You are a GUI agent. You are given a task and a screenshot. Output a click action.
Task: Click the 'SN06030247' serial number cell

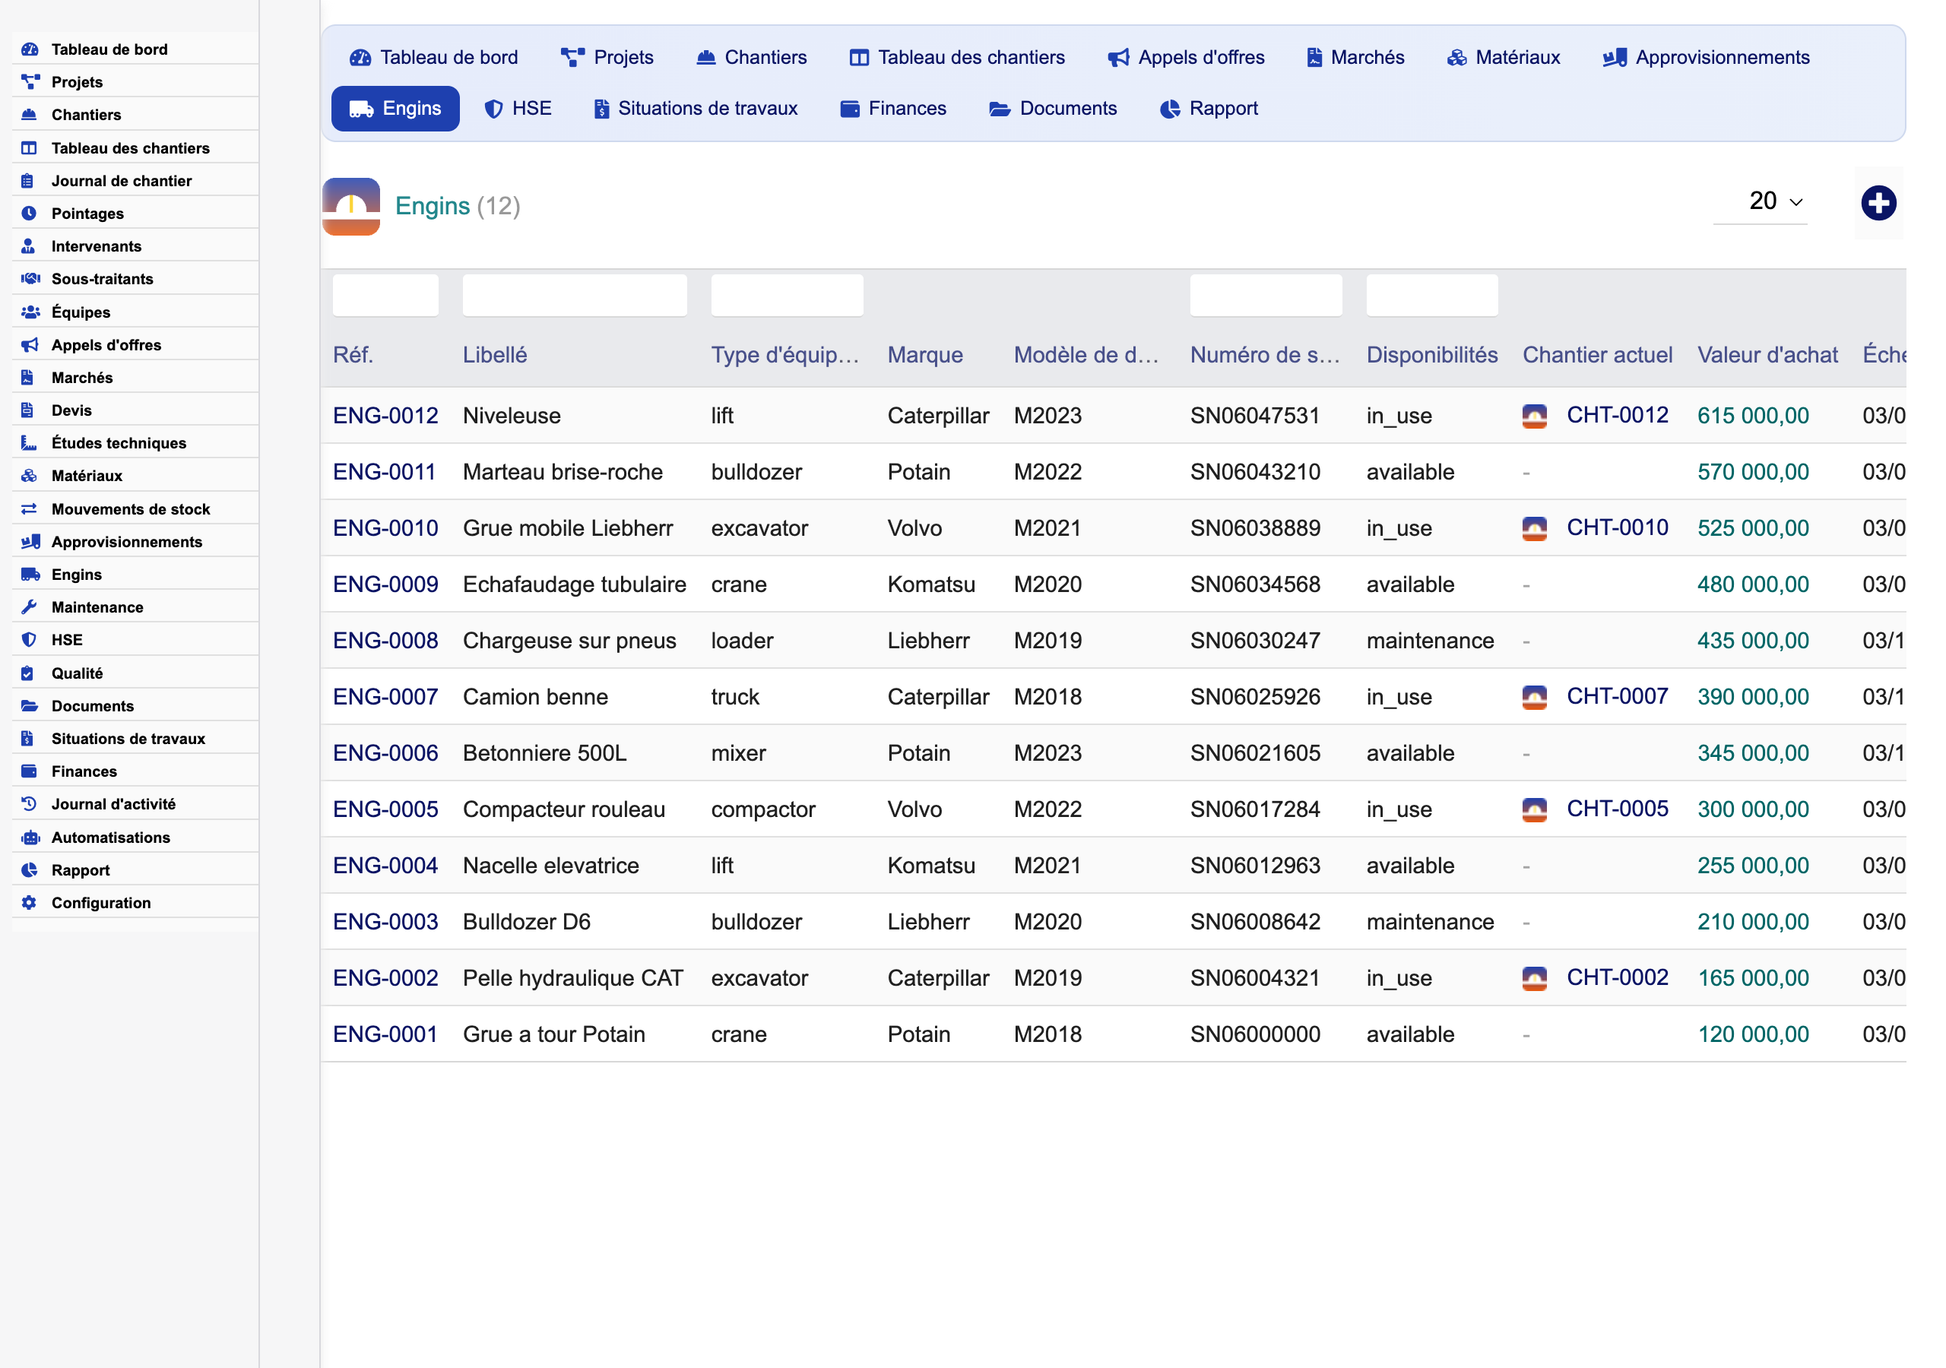click(x=1255, y=641)
